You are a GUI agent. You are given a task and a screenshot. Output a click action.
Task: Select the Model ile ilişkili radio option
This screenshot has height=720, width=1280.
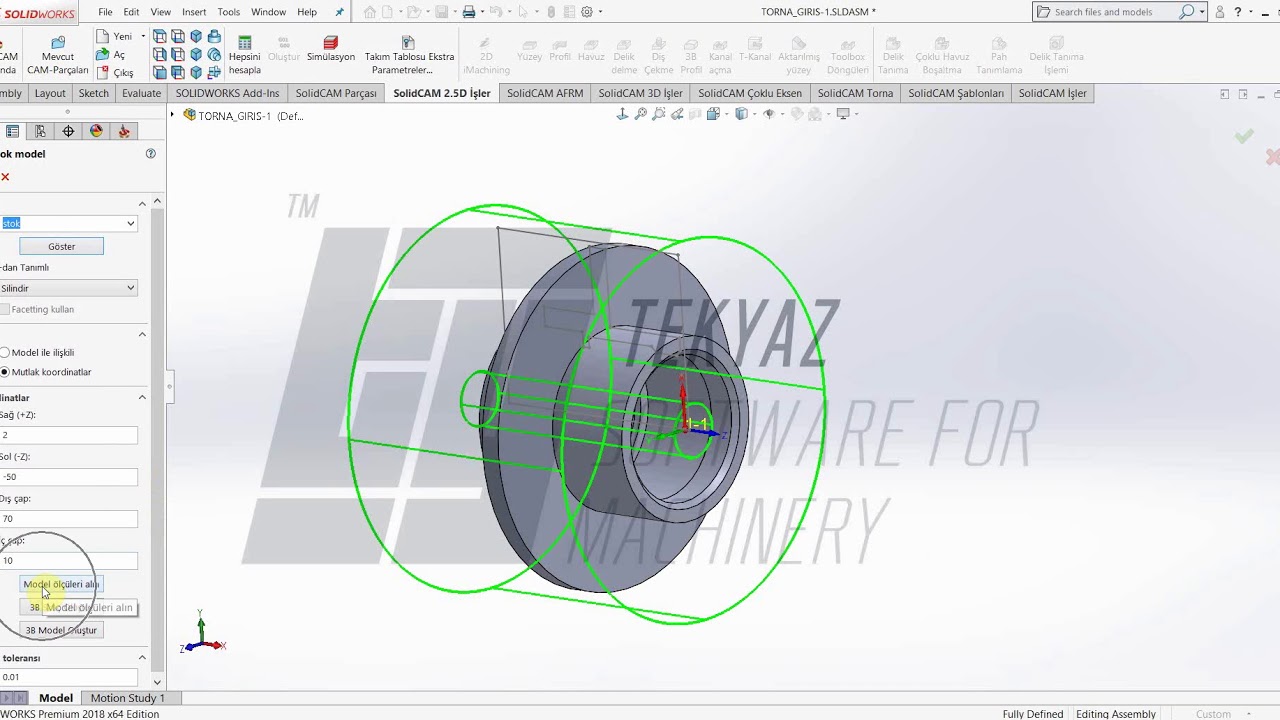pos(5,353)
